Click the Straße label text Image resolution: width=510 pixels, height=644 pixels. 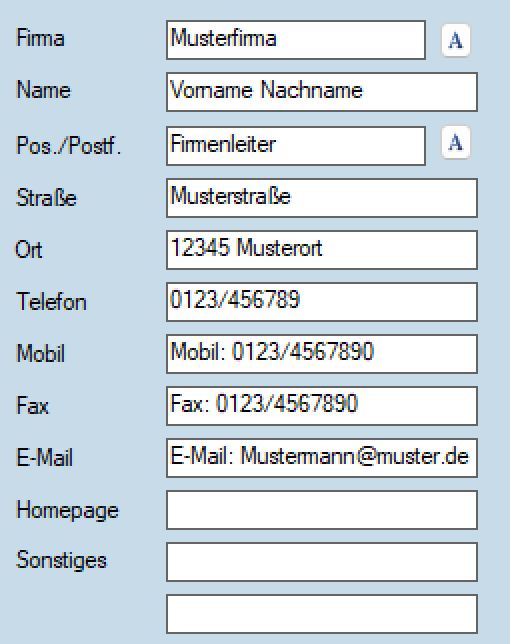(x=46, y=198)
